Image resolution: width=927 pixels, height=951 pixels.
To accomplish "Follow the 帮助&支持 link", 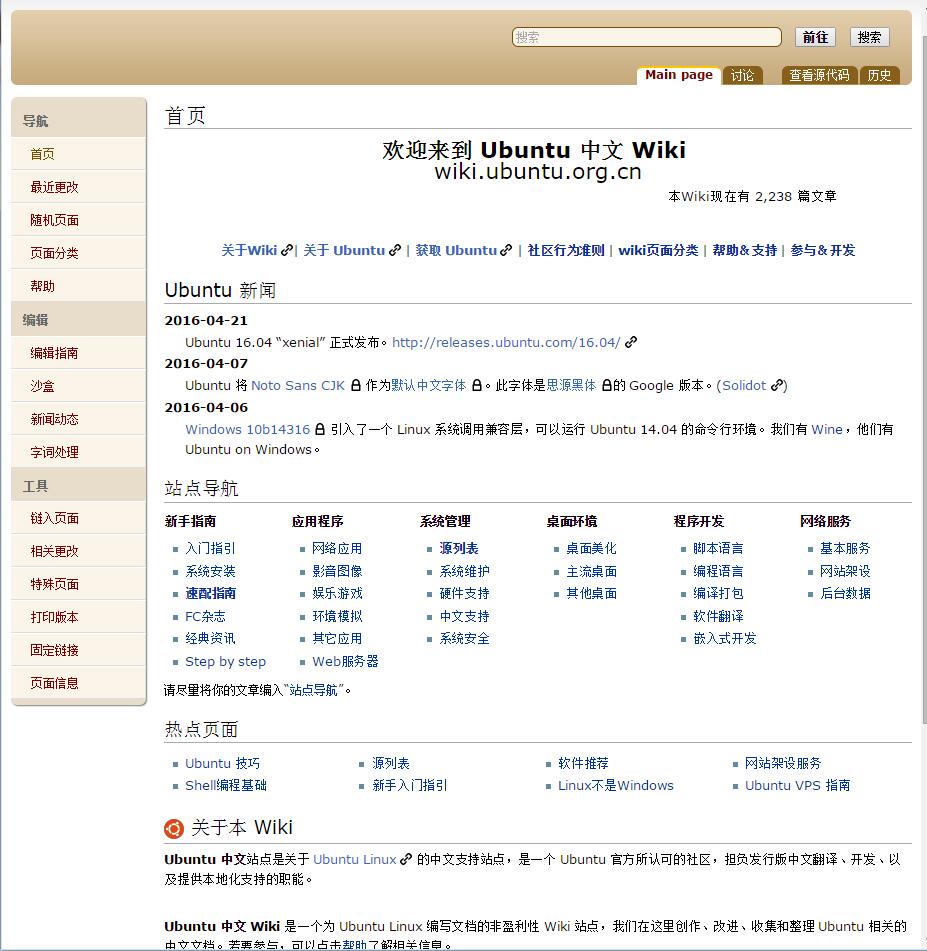I will point(744,250).
